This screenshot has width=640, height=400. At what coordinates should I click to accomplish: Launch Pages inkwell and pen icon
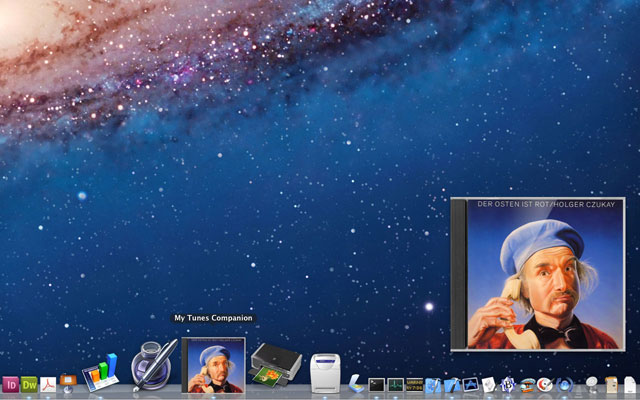pyautogui.click(x=154, y=365)
